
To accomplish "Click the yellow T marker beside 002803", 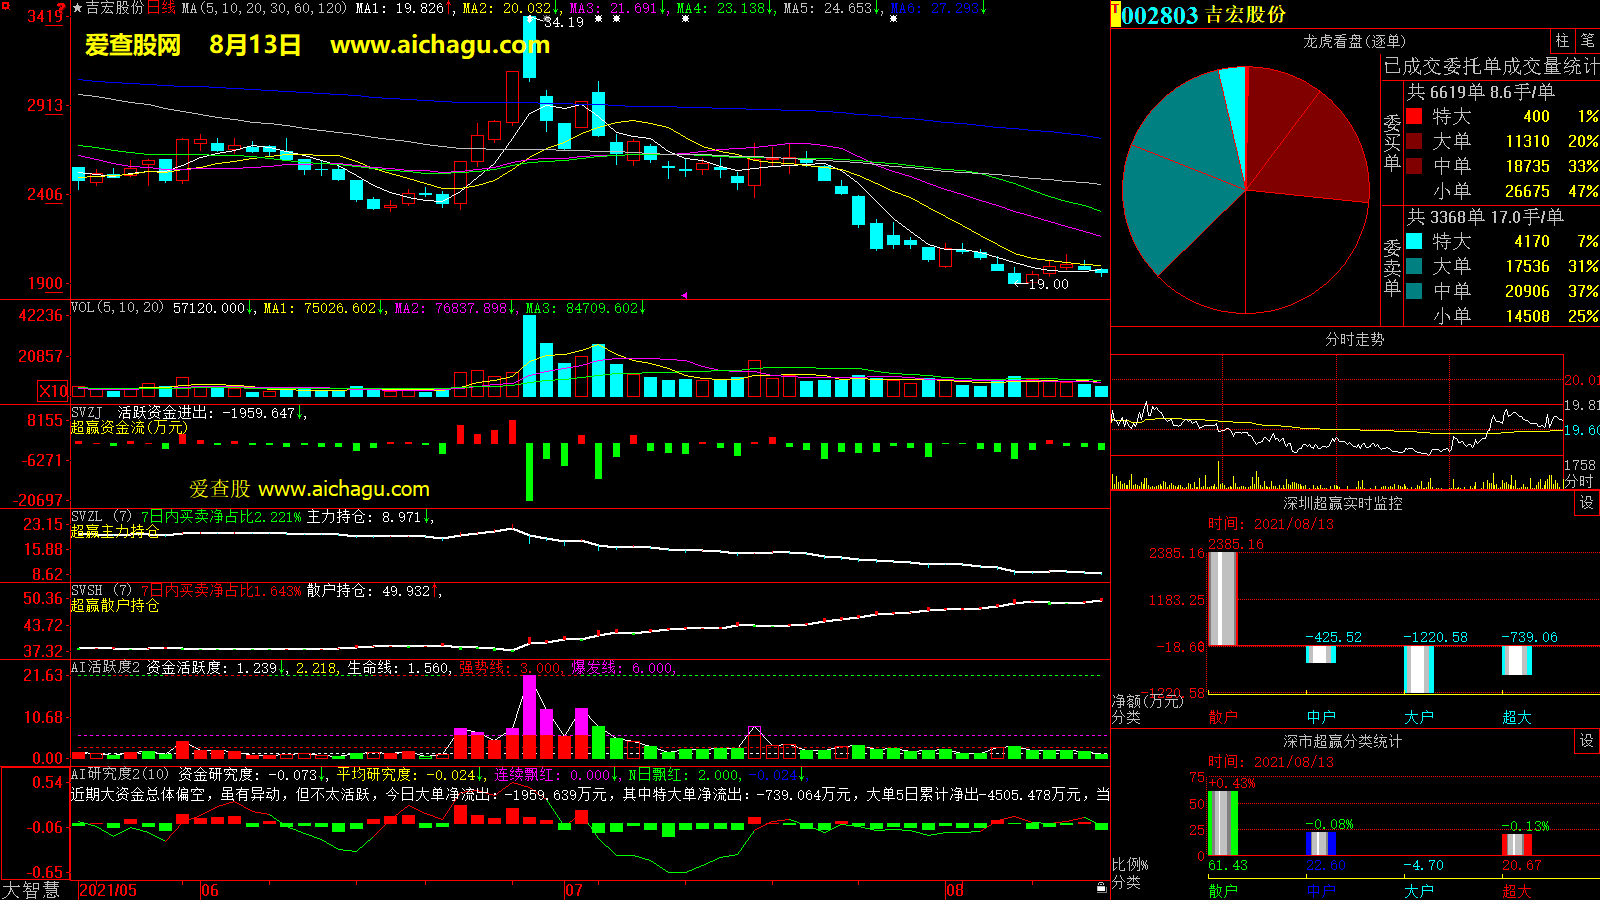I will point(1116,15).
